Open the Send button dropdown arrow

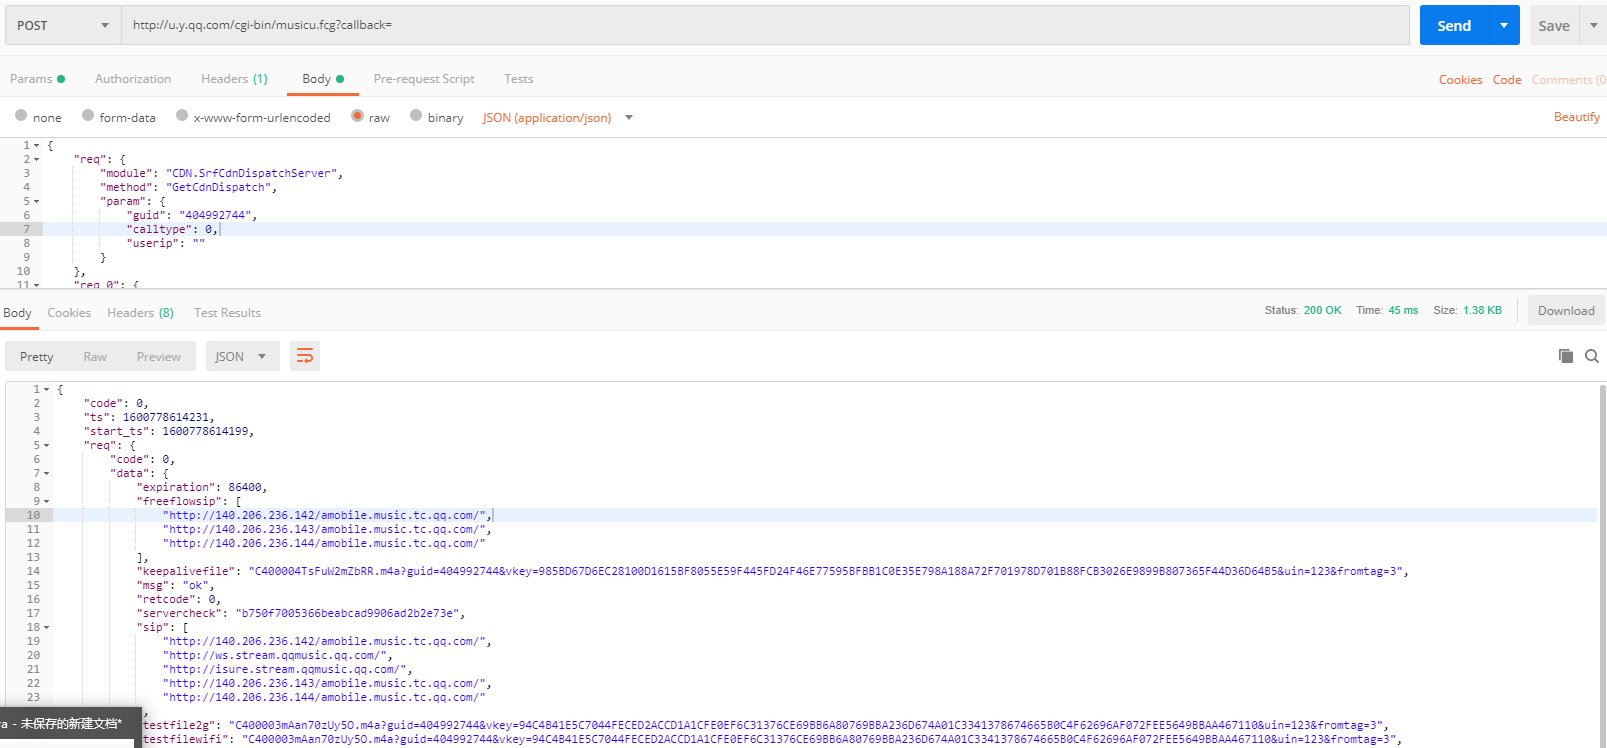pyautogui.click(x=1504, y=25)
